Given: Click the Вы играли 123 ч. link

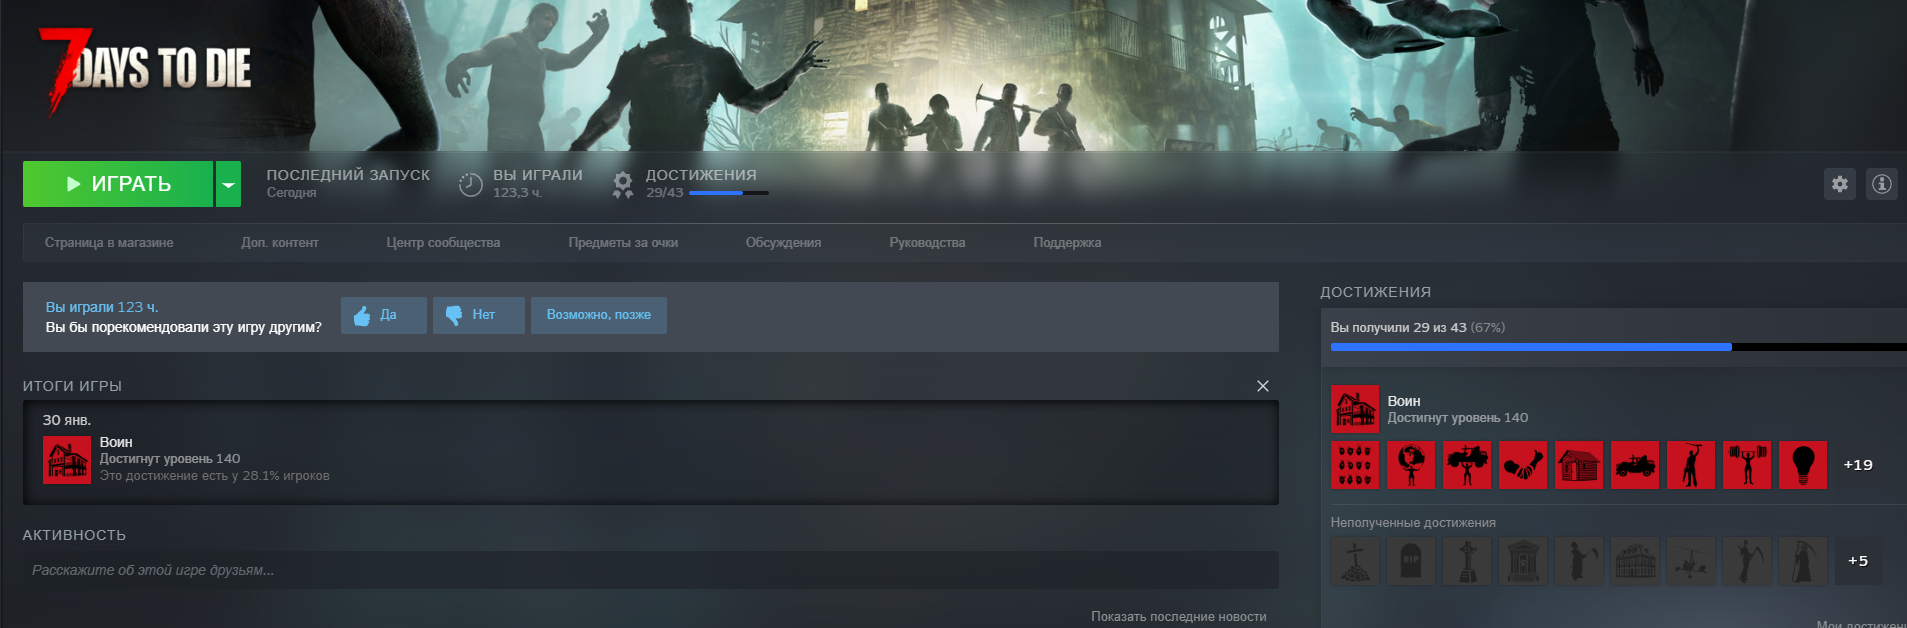Looking at the screenshot, I should (x=102, y=307).
